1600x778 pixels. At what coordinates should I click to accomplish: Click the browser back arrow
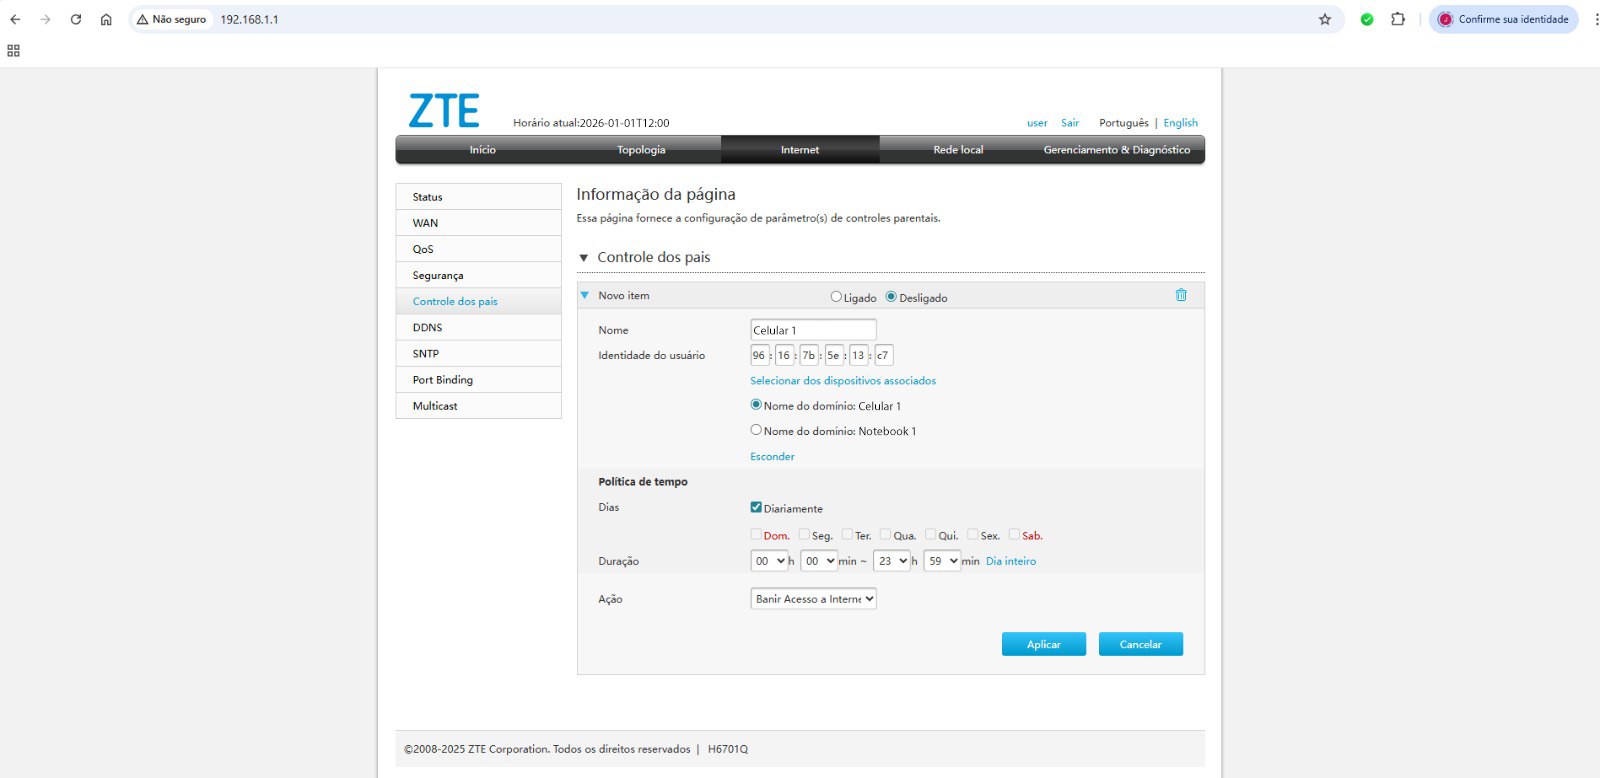pyautogui.click(x=15, y=19)
